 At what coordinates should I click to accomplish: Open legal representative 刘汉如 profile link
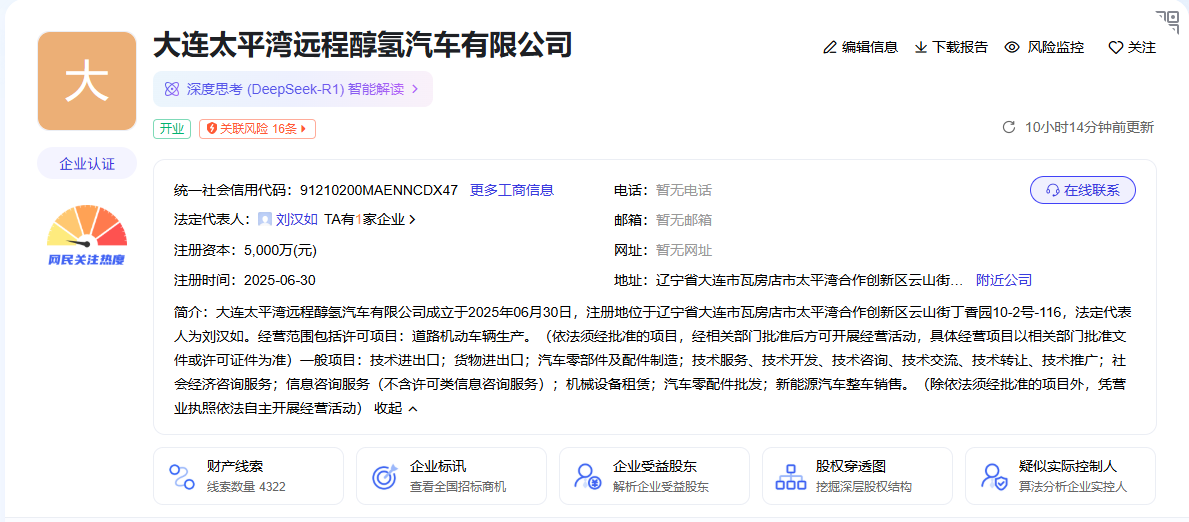[296, 219]
